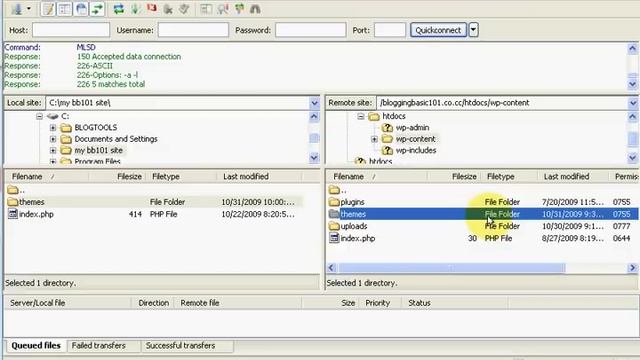The width and height of the screenshot is (640, 360).
Task: Expand the my bb101 site folder
Action: 53,151
